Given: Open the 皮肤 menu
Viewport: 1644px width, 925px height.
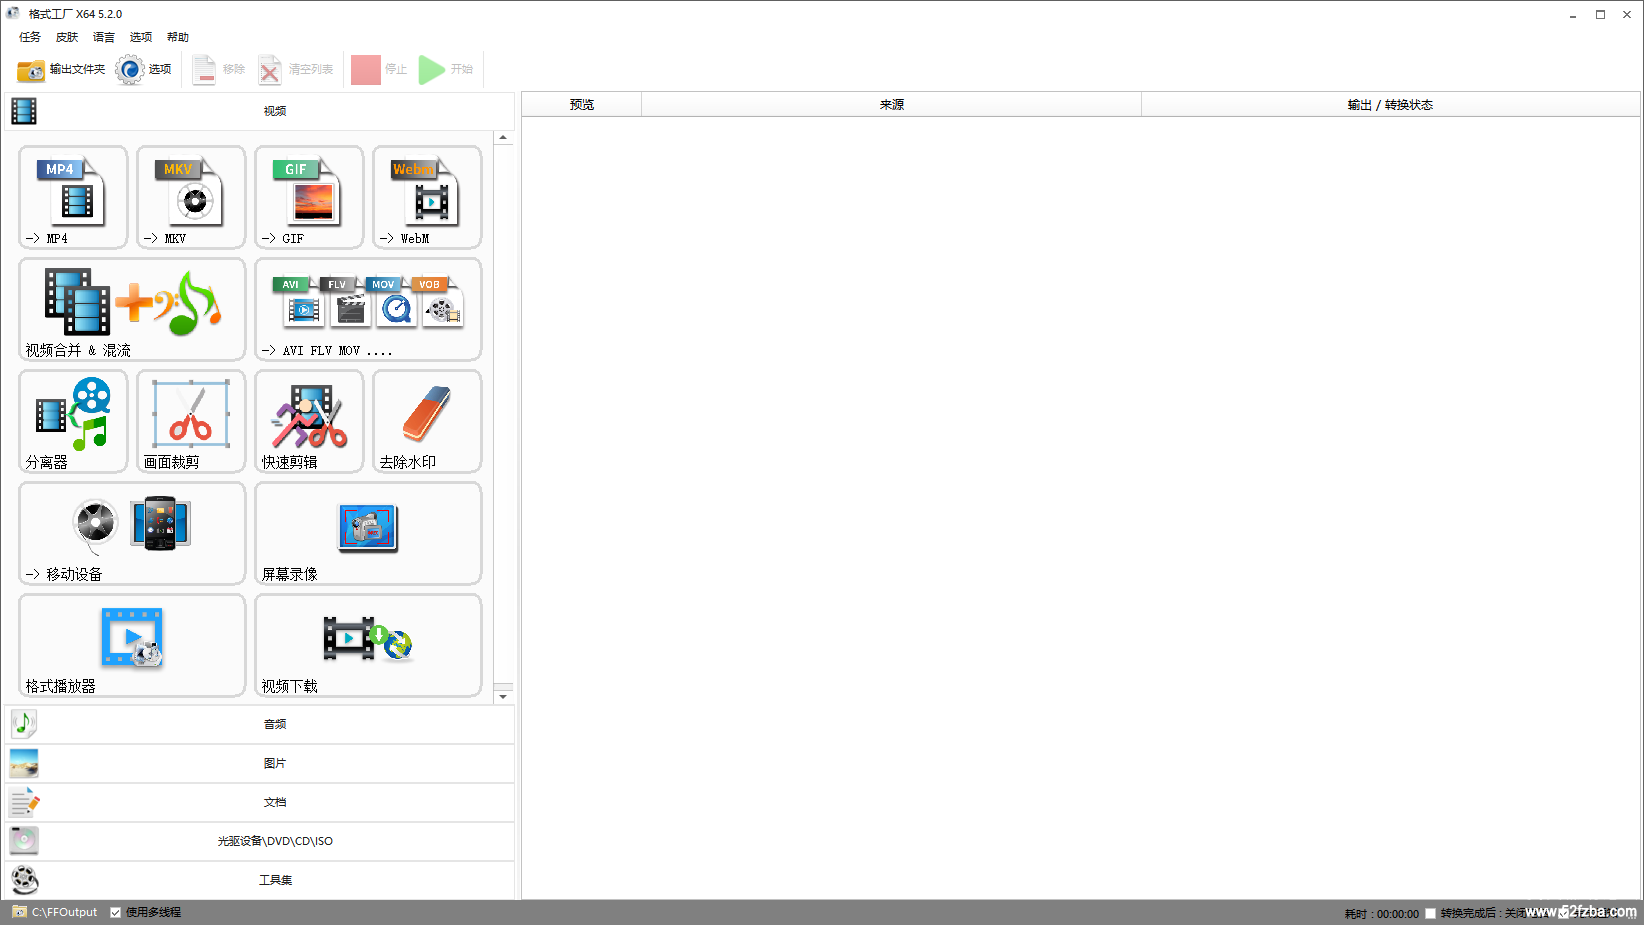Looking at the screenshot, I should [x=67, y=37].
